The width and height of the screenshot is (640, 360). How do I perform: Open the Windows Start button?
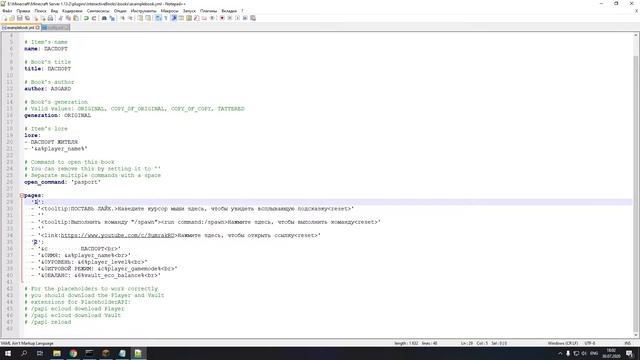click(8, 353)
